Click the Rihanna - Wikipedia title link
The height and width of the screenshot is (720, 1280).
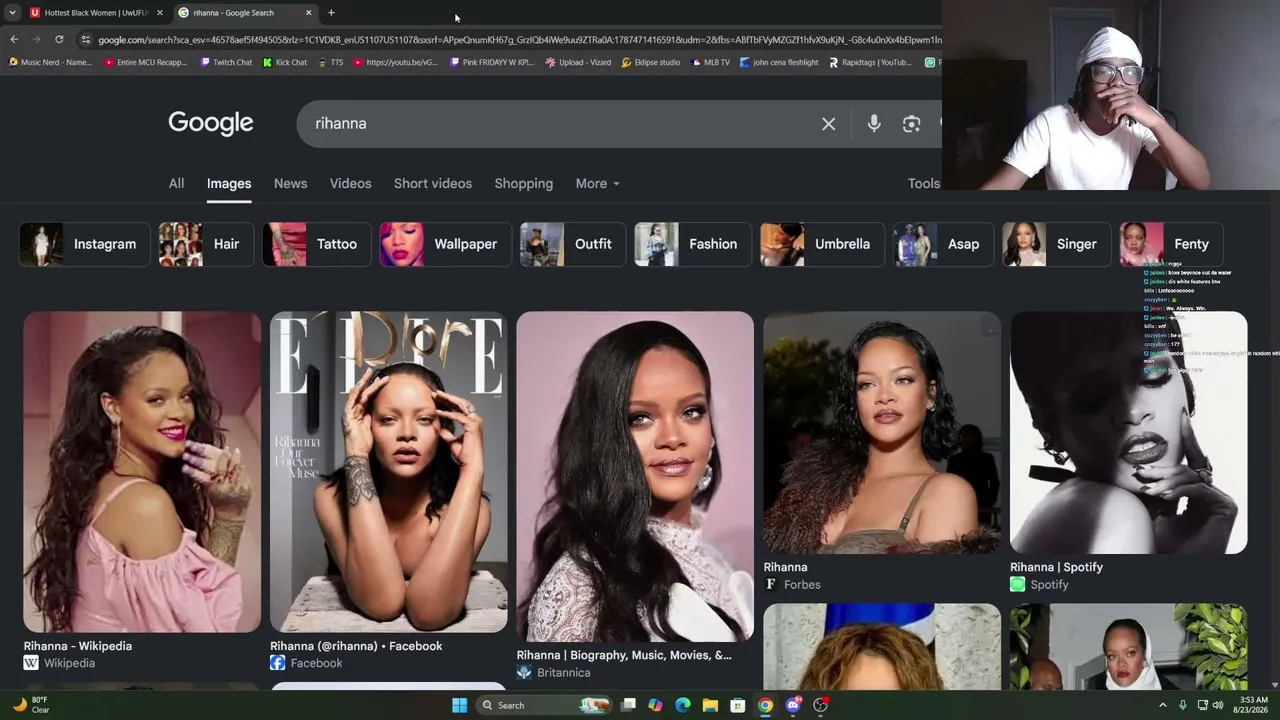click(x=78, y=646)
